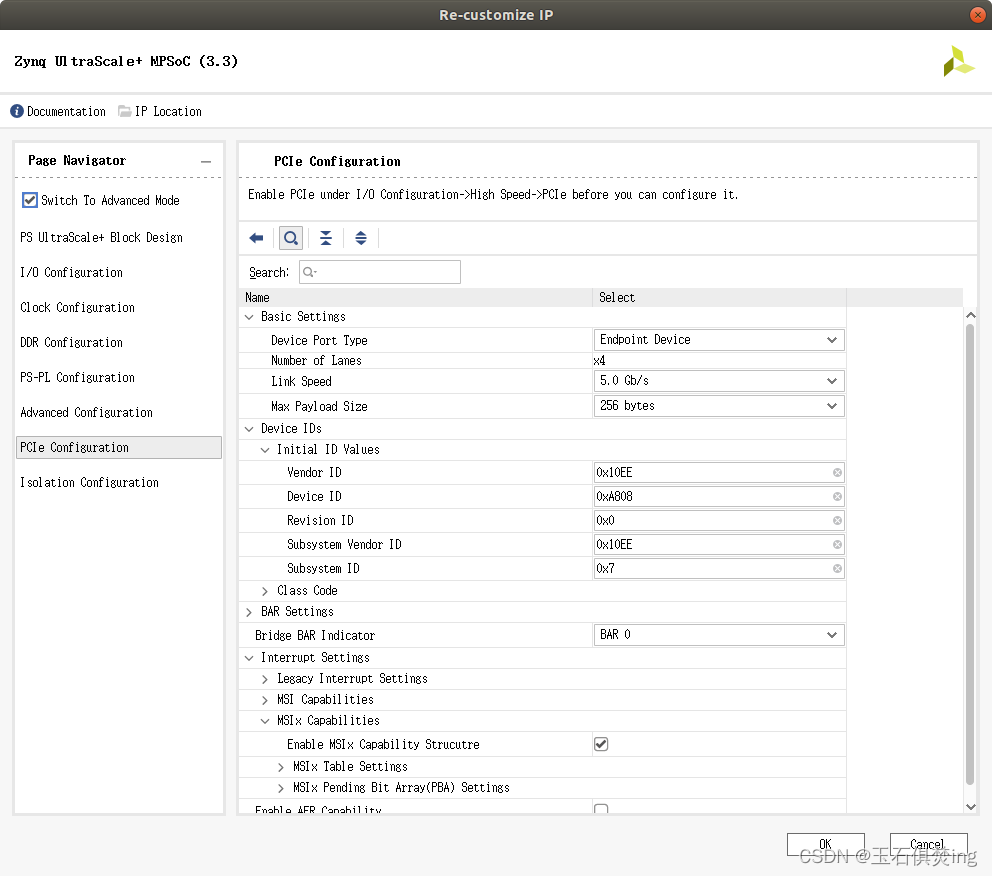The height and width of the screenshot is (876, 992).
Task: Click the vertical scrollbar thumb
Action: (970, 554)
